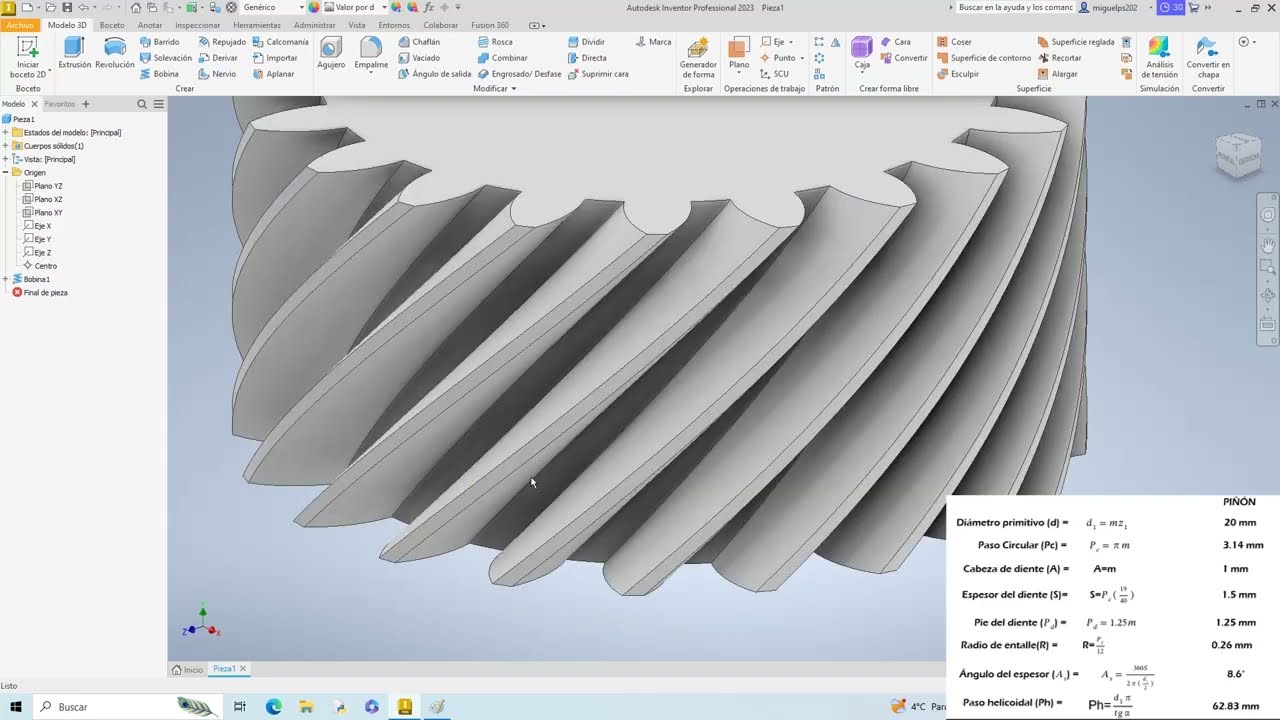1280x720 pixels.
Task: Search the model browser
Action: coord(142,104)
